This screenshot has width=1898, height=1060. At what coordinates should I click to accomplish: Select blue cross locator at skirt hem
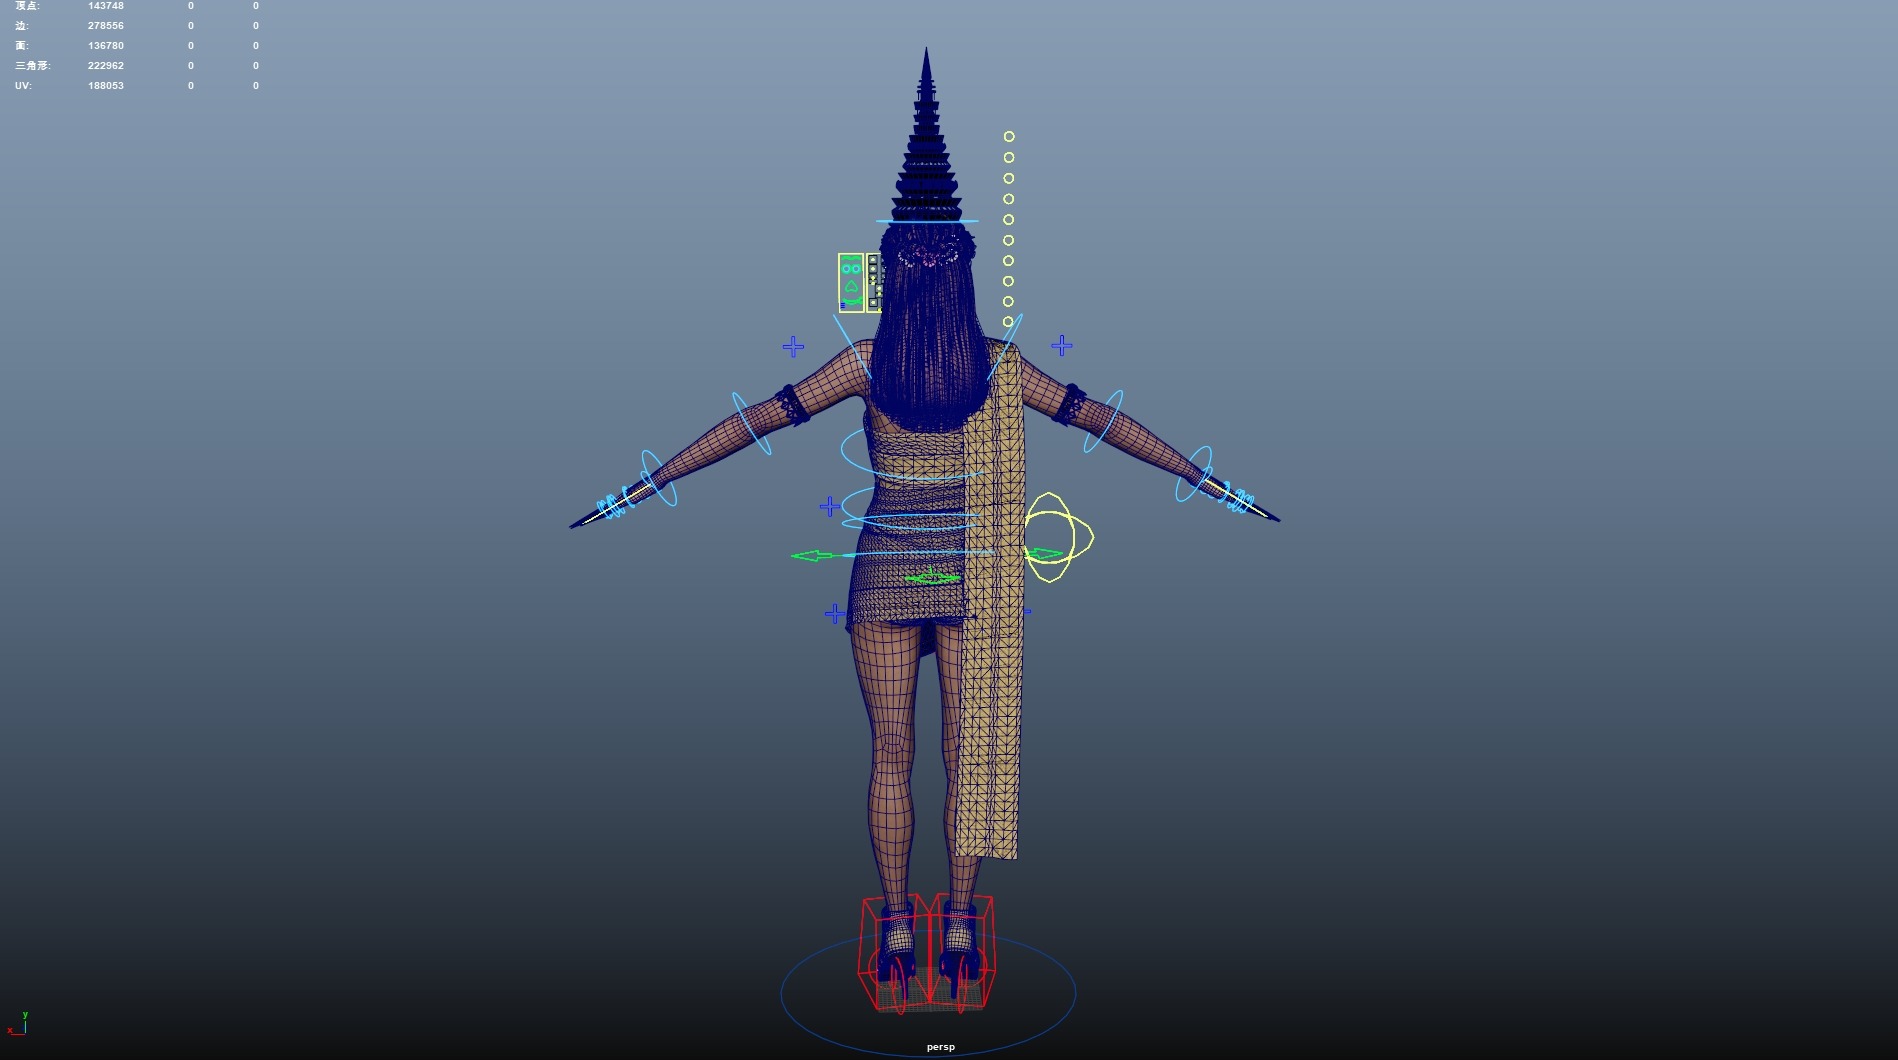(x=835, y=613)
